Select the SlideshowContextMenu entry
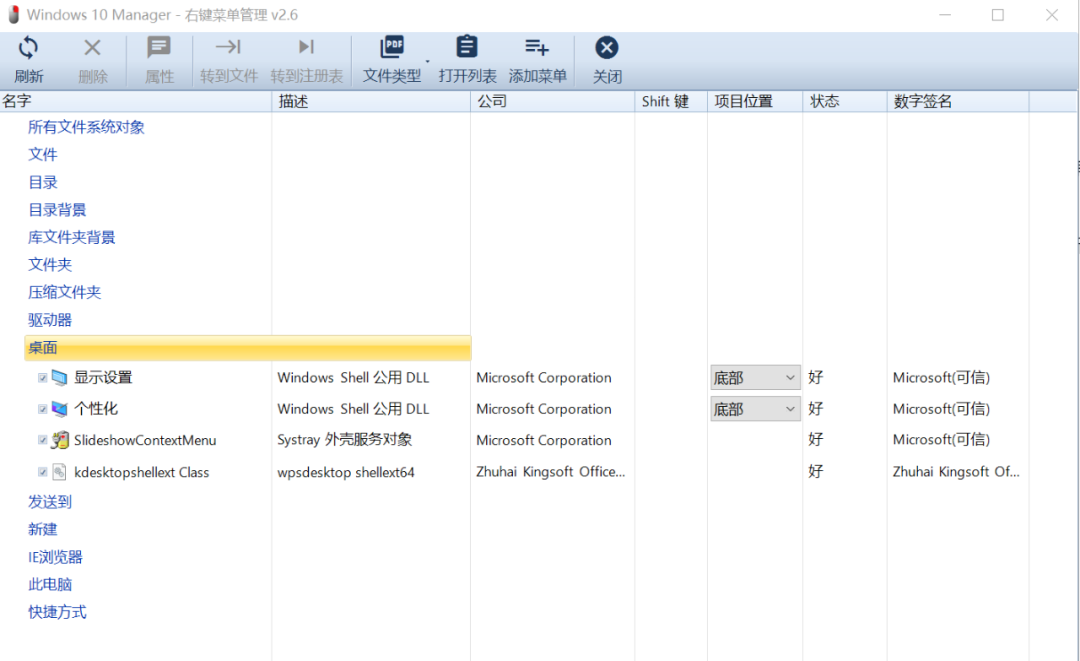Image resolution: width=1080 pixels, height=661 pixels. tap(145, 440)
